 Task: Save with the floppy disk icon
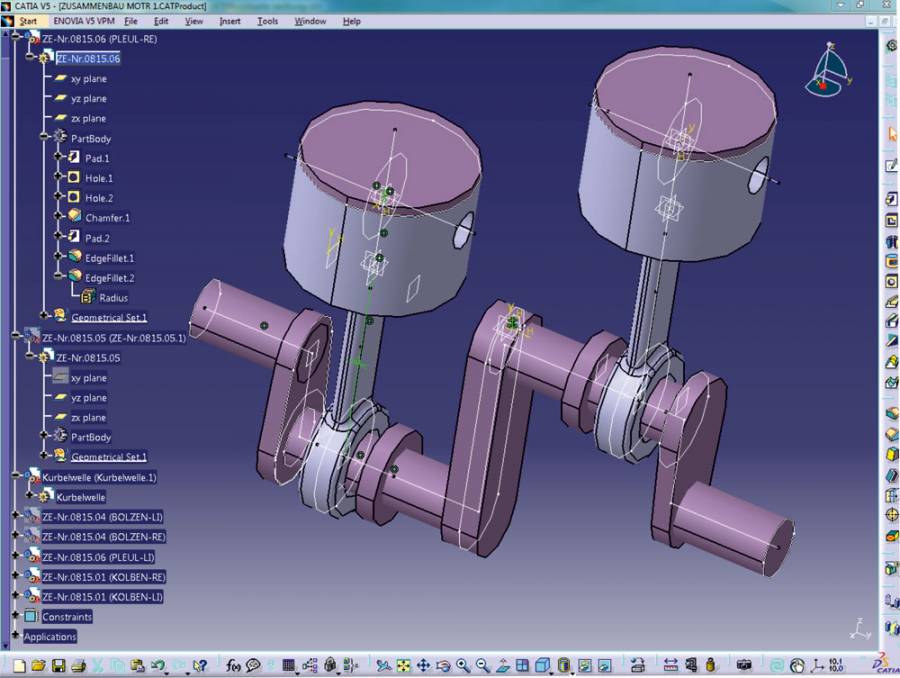click(59, 665)
